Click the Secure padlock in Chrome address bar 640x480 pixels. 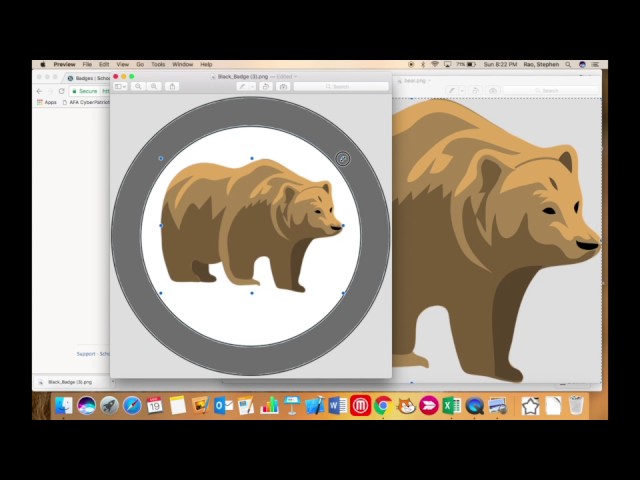[x=75, y=91]
